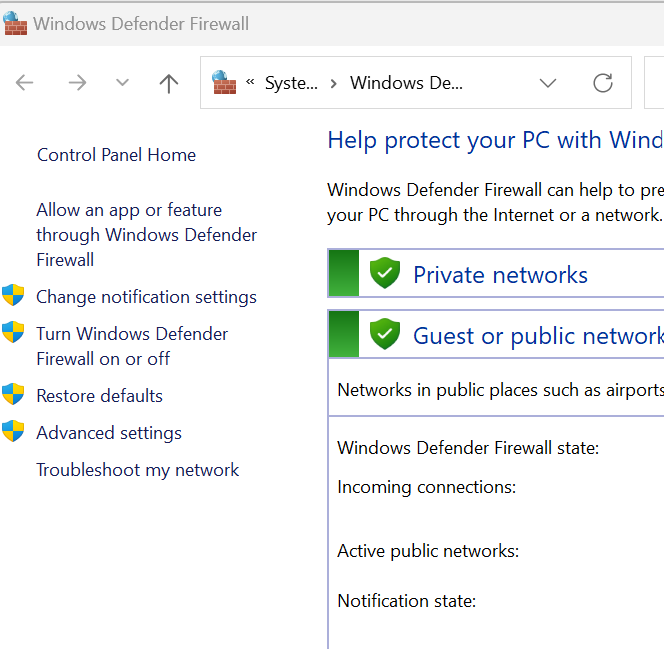This screenshot has height=649, width=664.
Task: Open 'Turn Windows Defender Firewall on or off'
Action: tap(132, 346)
